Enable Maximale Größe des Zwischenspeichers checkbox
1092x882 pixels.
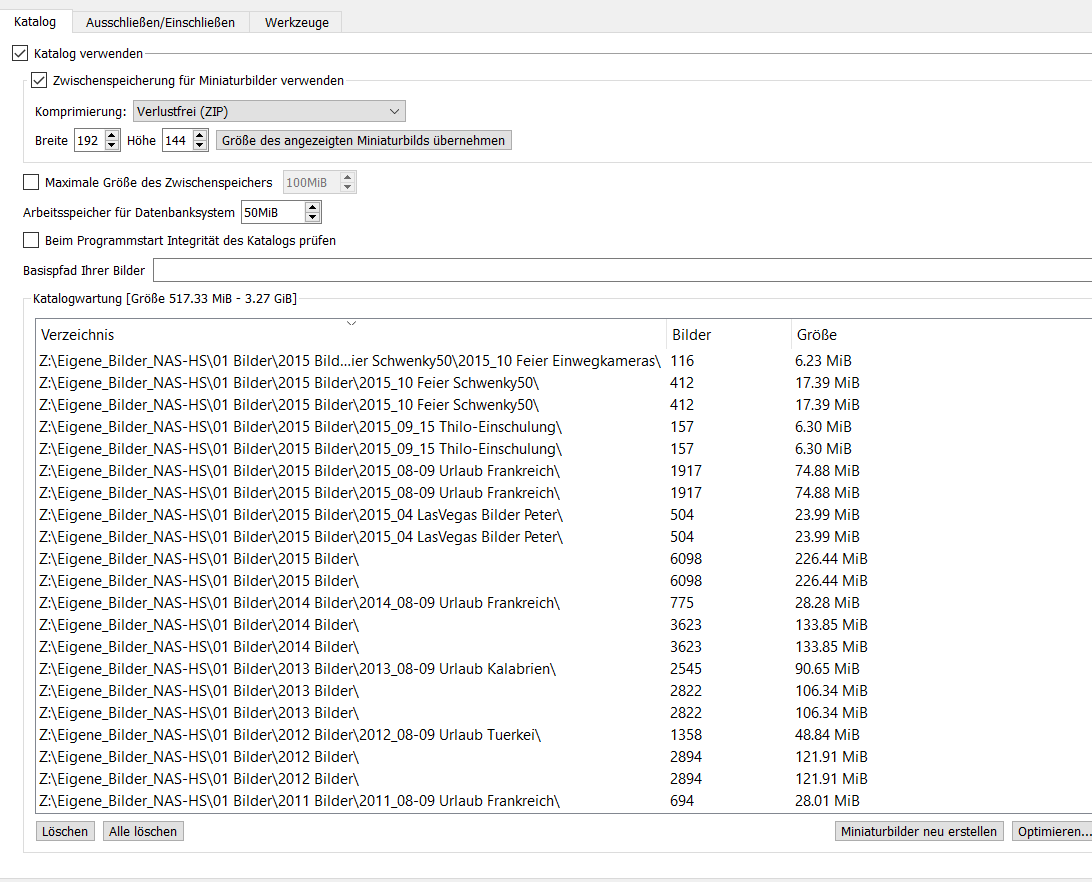point(31,183)
